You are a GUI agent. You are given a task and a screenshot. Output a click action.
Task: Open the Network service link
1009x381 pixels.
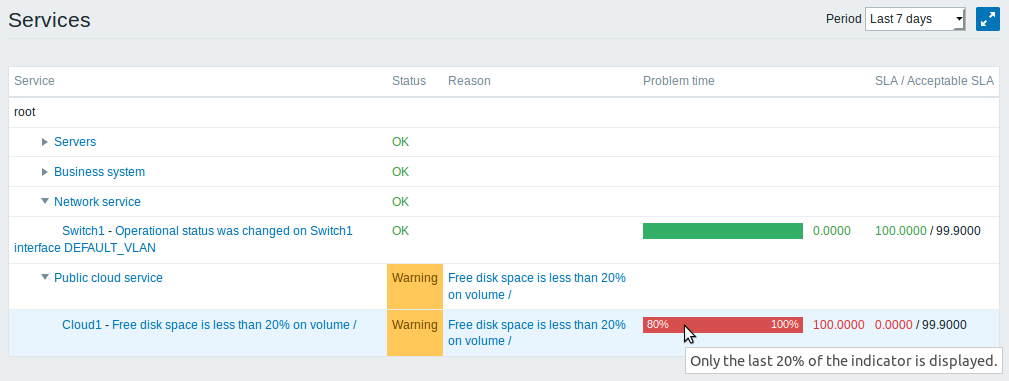click(97, 201)
